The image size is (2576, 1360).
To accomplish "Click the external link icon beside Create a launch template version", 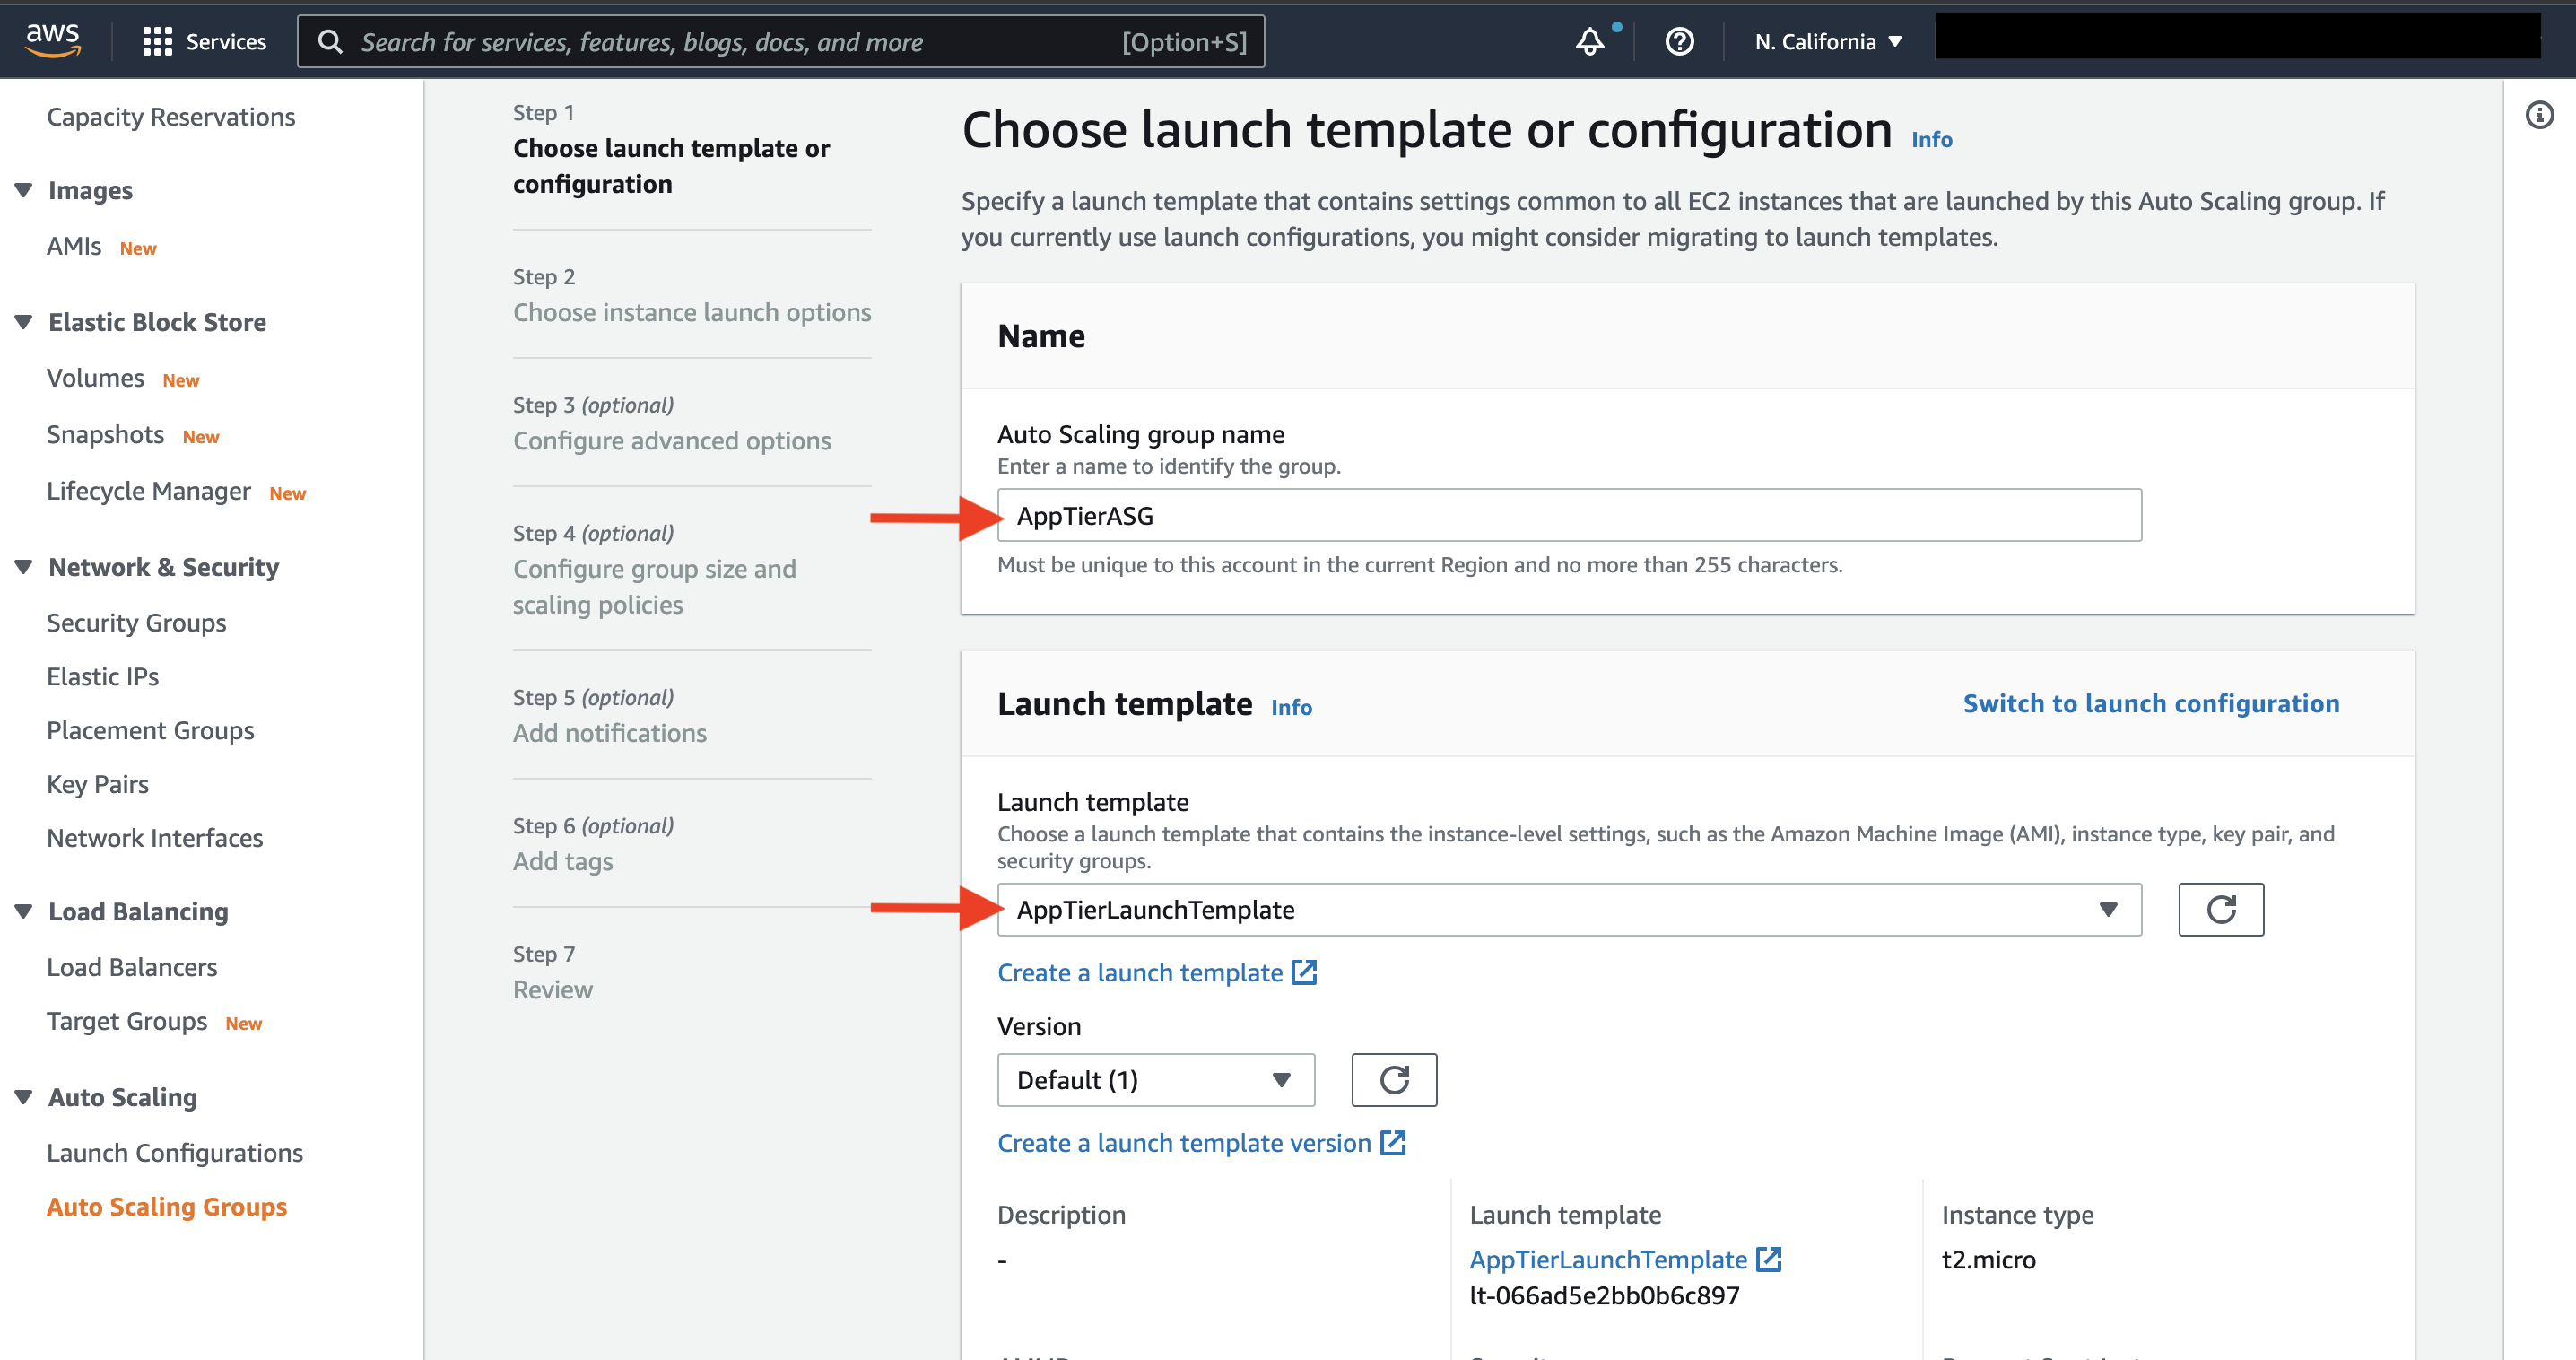I will pyautogui.click(x=1393, y=1142).
